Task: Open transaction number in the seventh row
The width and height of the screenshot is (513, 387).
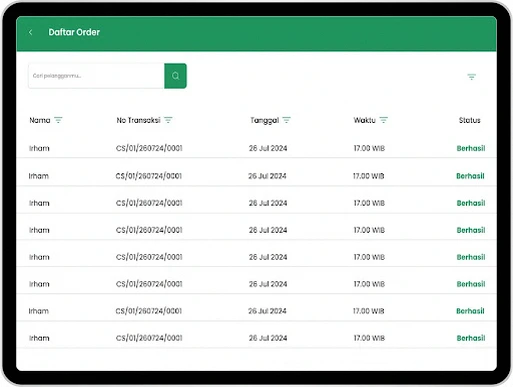Action: tap(149, 311)
